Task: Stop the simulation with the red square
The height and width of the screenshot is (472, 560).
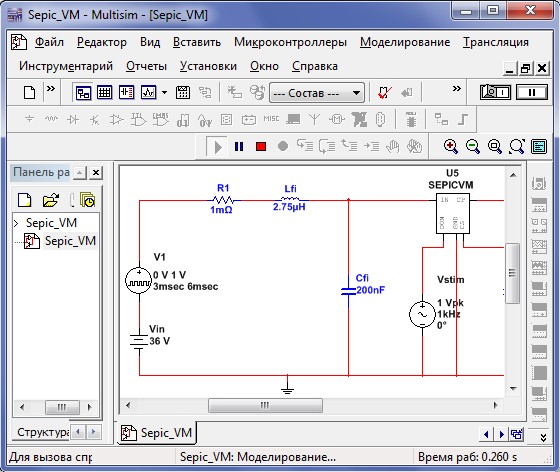Action: (261, 147)
